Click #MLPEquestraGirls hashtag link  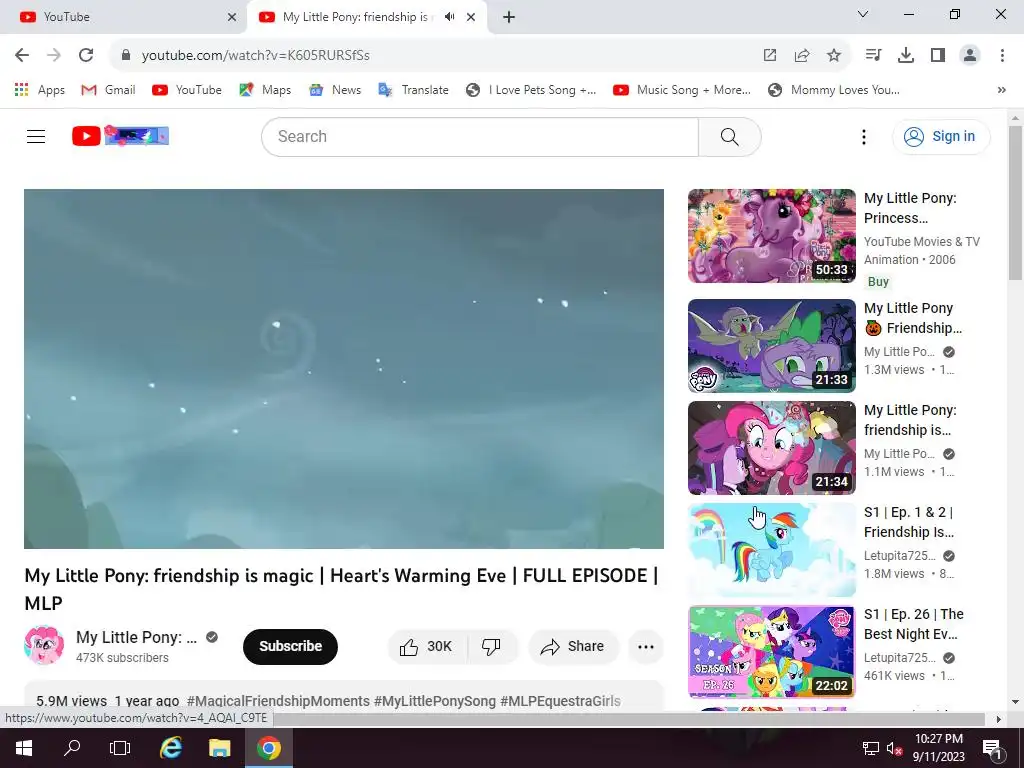click(560, 701)
